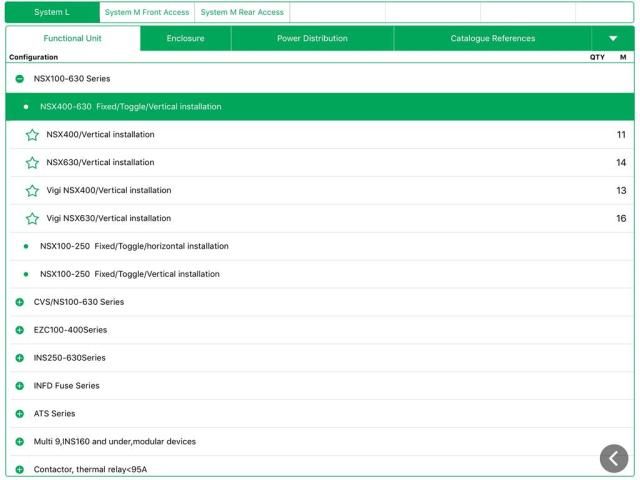Switch to the Enclosure tab
The image size is (640, 480).
185,39
